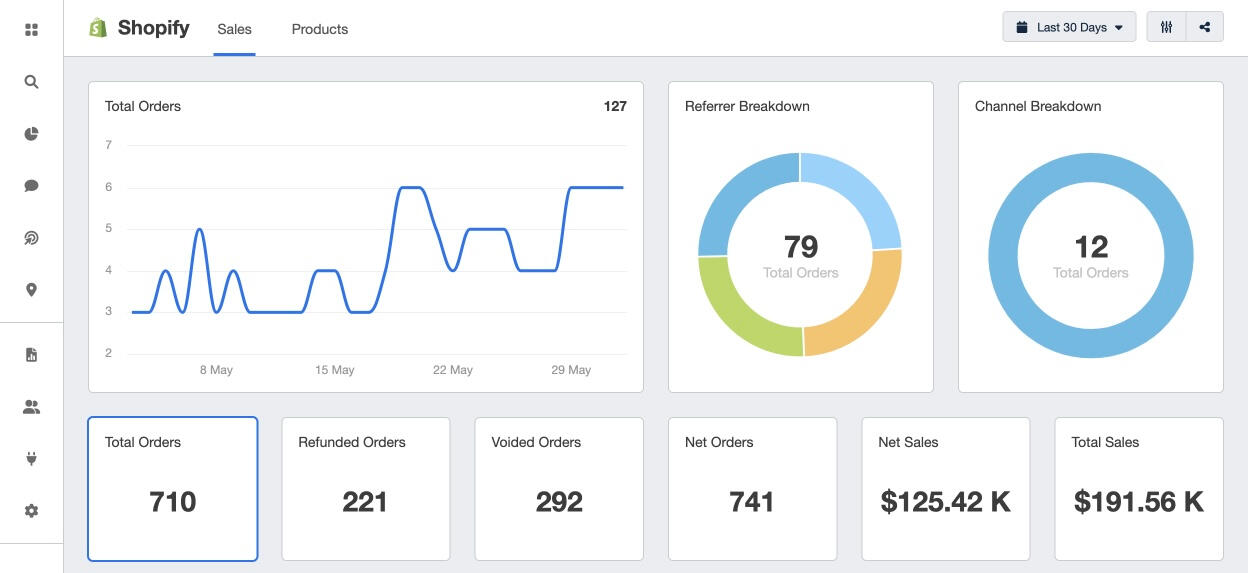This screenshot has width=1248, height=573.
Task: Click the Net Sales metric card
Action: [x=945, y=489]
